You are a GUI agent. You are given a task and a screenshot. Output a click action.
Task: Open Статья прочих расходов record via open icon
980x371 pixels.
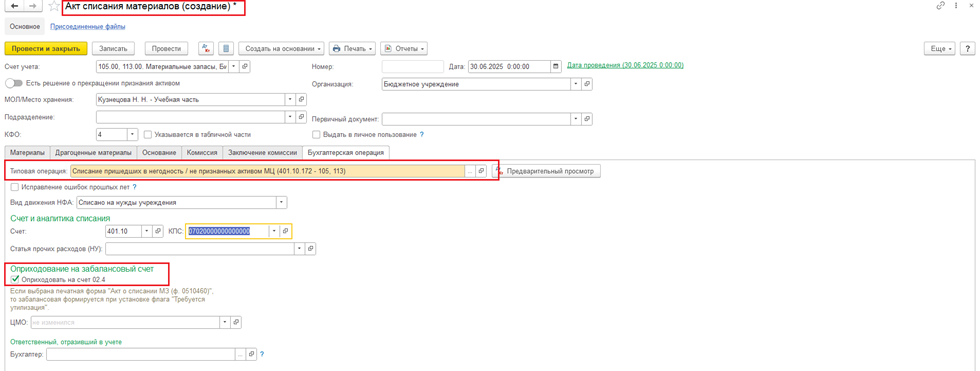311,249
